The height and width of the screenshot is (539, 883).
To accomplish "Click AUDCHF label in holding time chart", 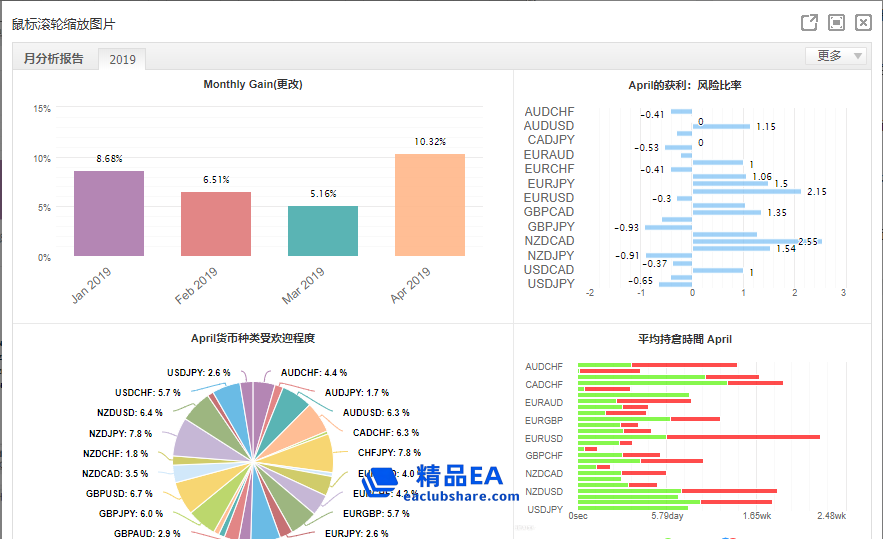I will click(x=544, y=367).
